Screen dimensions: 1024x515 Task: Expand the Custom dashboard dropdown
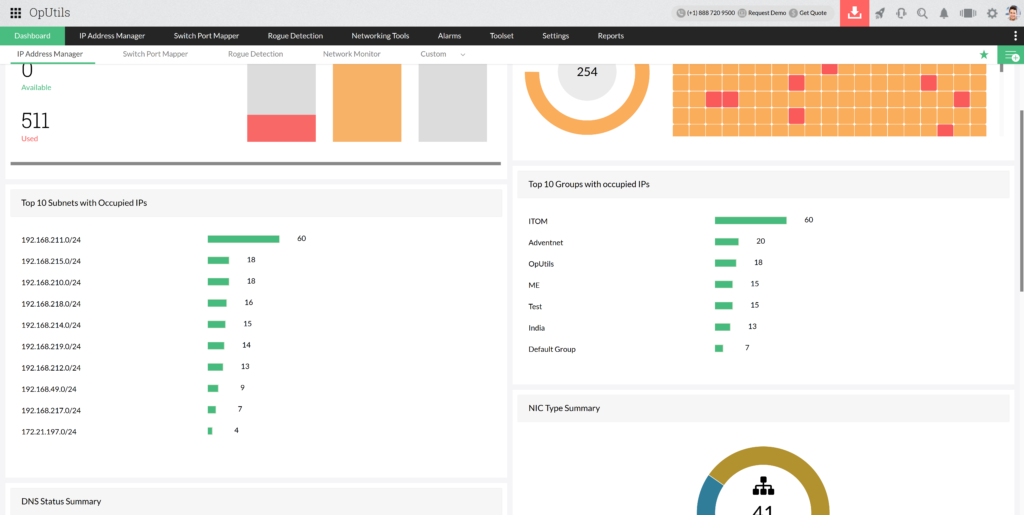point(462,54)
